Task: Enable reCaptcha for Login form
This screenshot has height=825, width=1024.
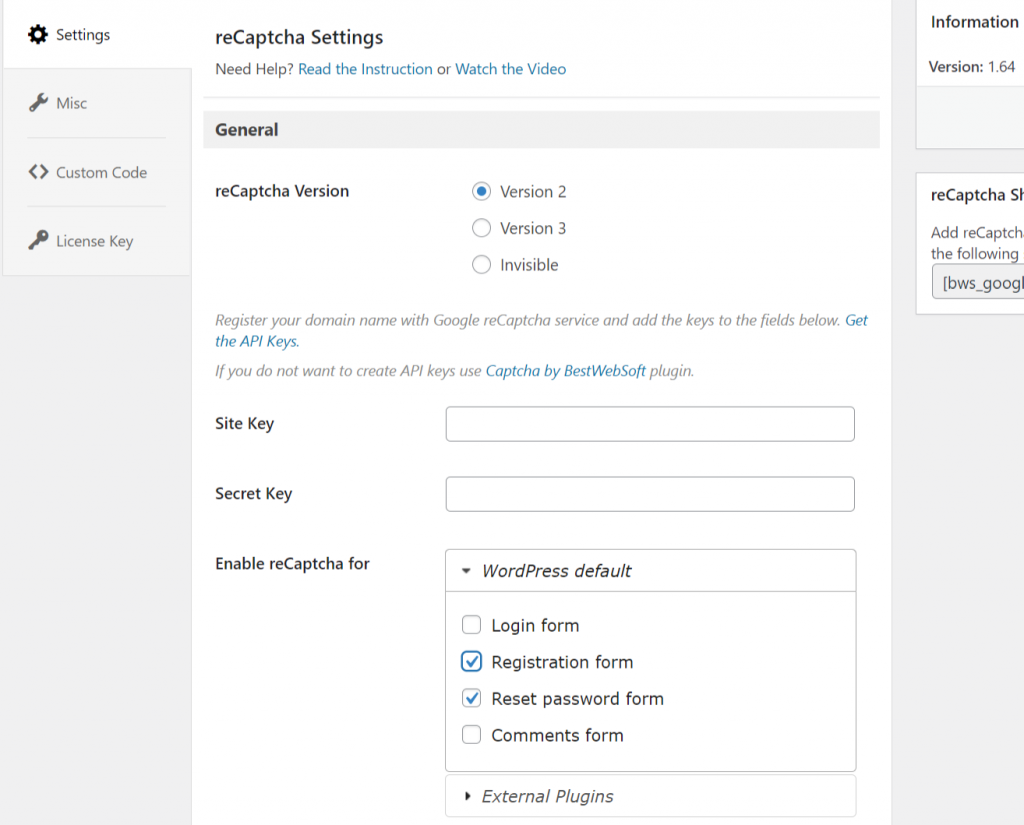Action: pyautogui.click(x=472, y=625)
